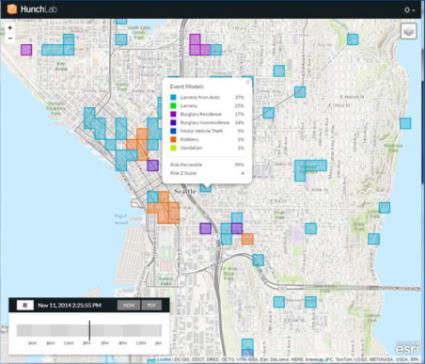Click the vertical time marker on timeline
This screenshot has height=364, width=425.
89,330
